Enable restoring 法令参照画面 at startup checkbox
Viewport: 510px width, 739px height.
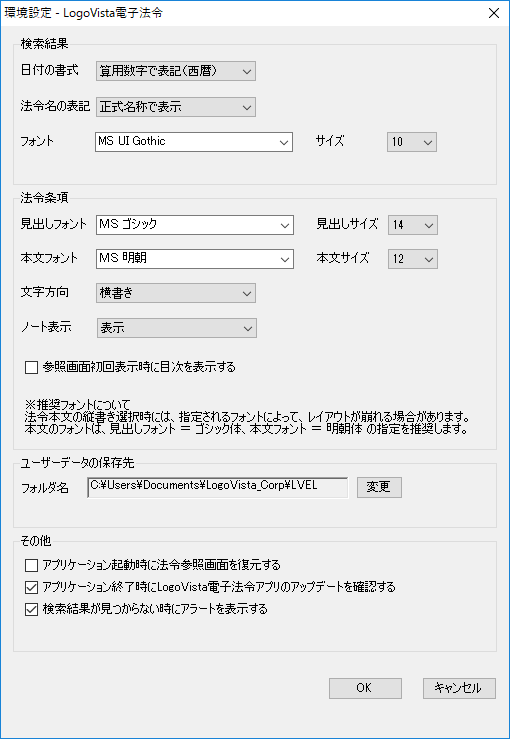31,565
